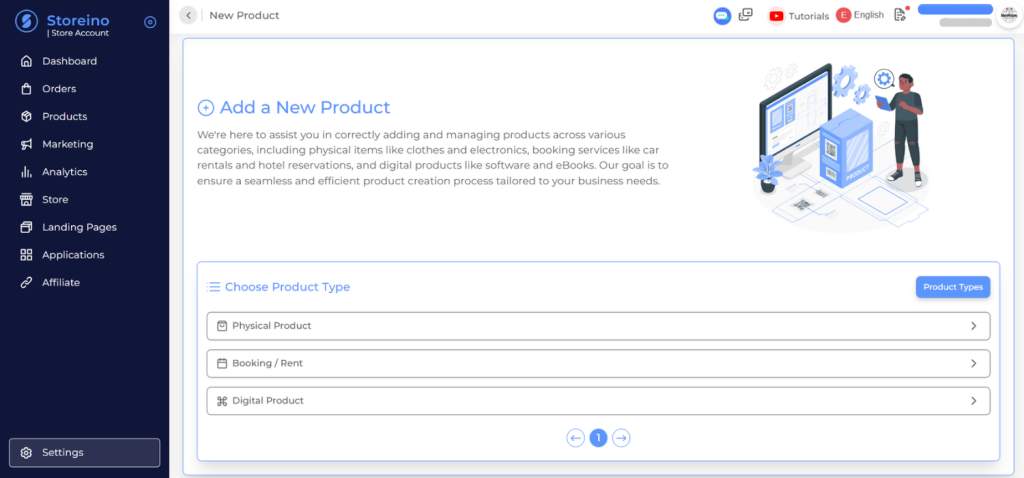This screenshot has height=478, width=1024.
Task: Click the list icon beside Choose Product Type
Action: point(214,287)
